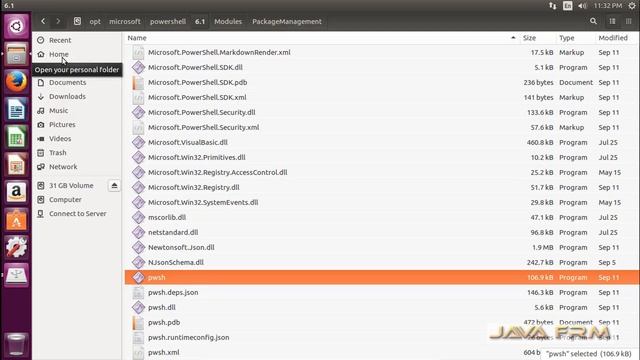Click the PackageManagement path segment

tap(287, 22)
